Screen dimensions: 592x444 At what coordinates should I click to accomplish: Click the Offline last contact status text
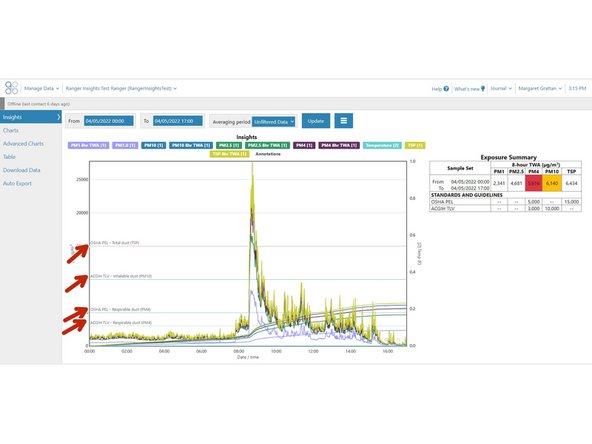coord(39,104)
